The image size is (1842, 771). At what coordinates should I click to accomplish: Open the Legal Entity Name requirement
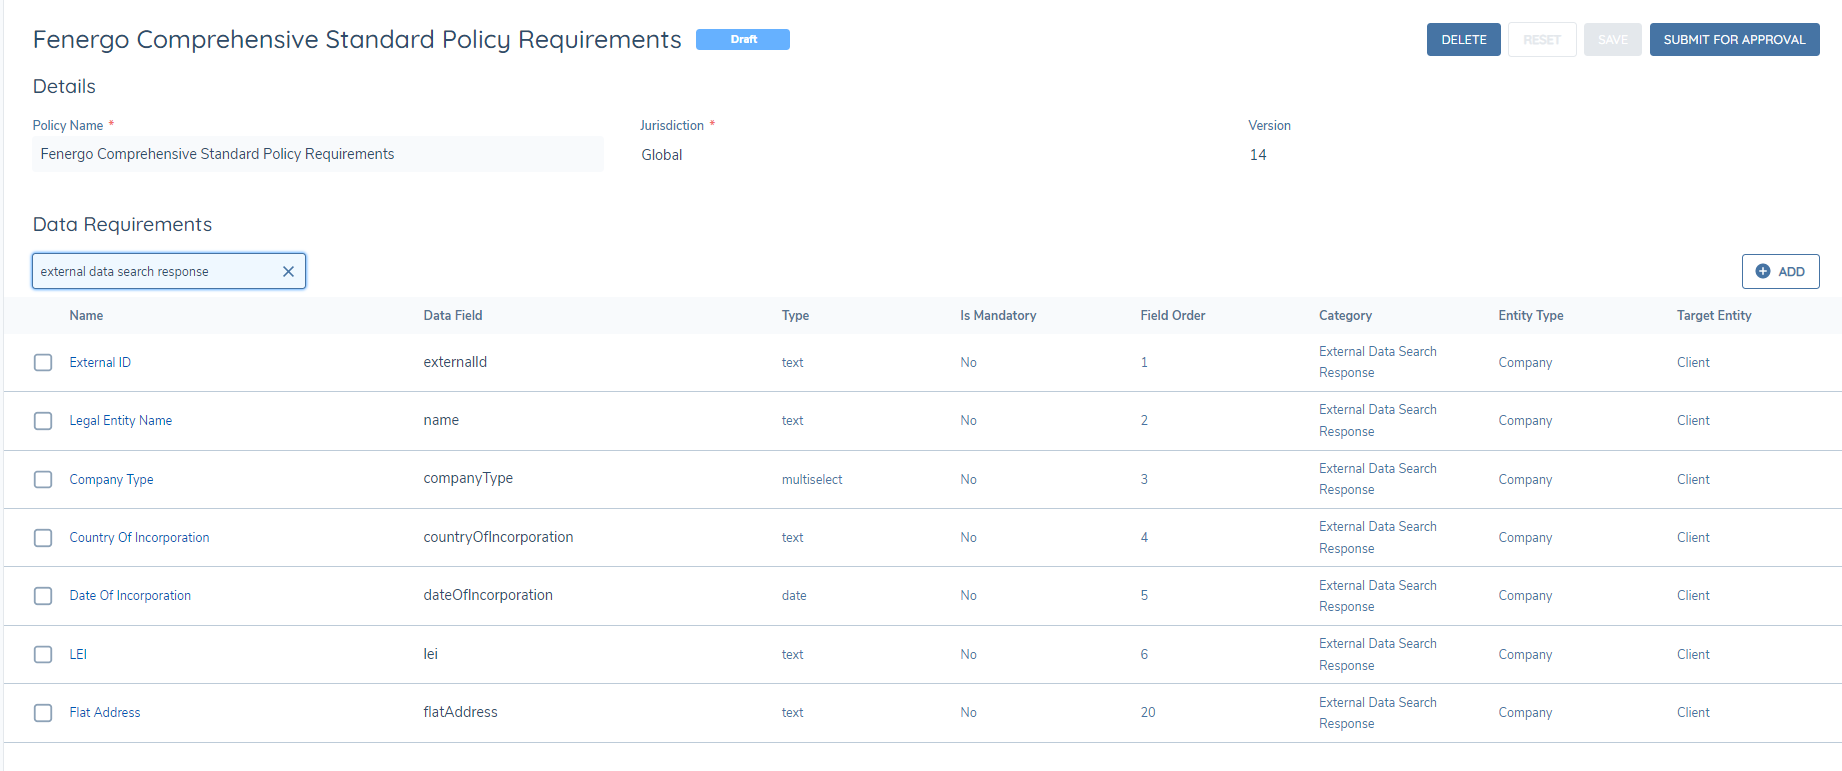click(x=120, y=421)
